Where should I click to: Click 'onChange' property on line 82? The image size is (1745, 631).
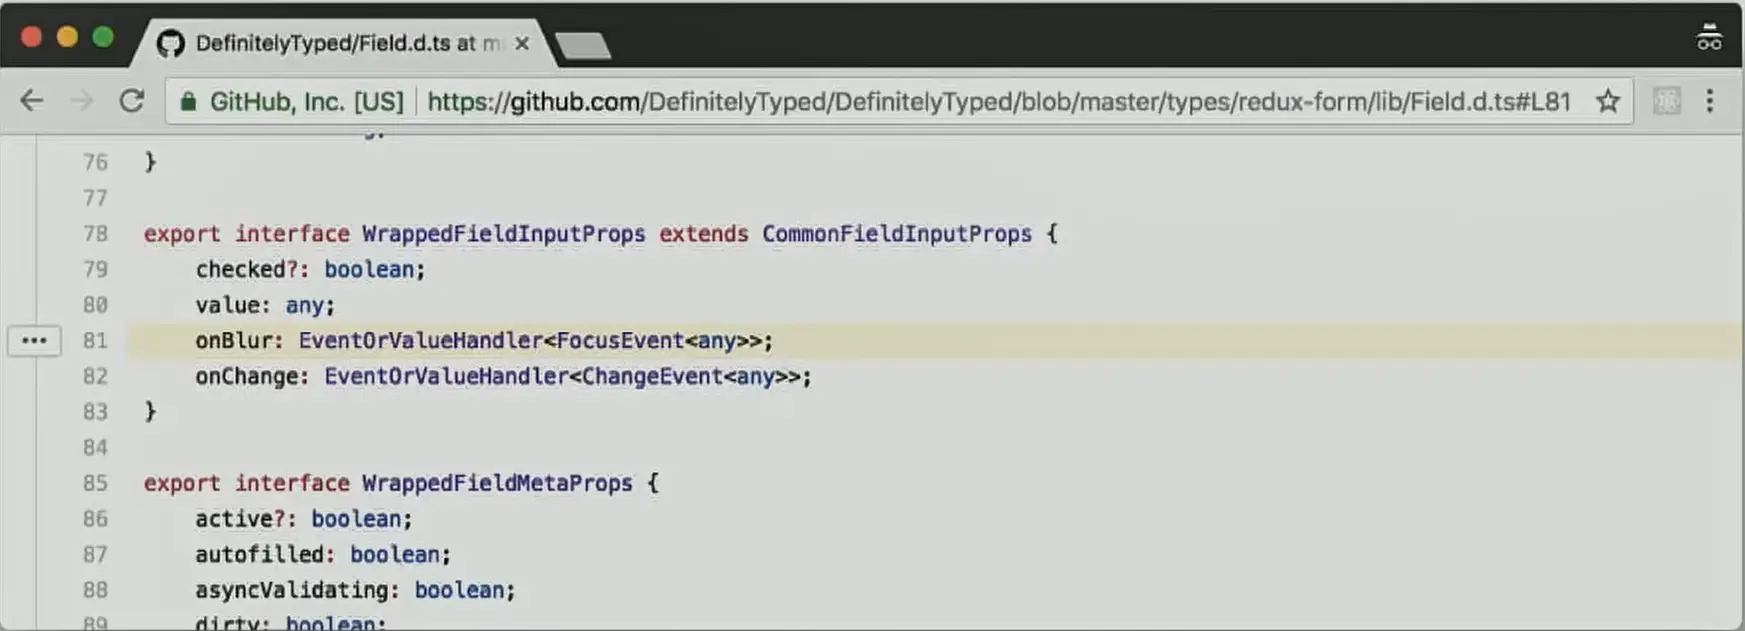point(246,376)
